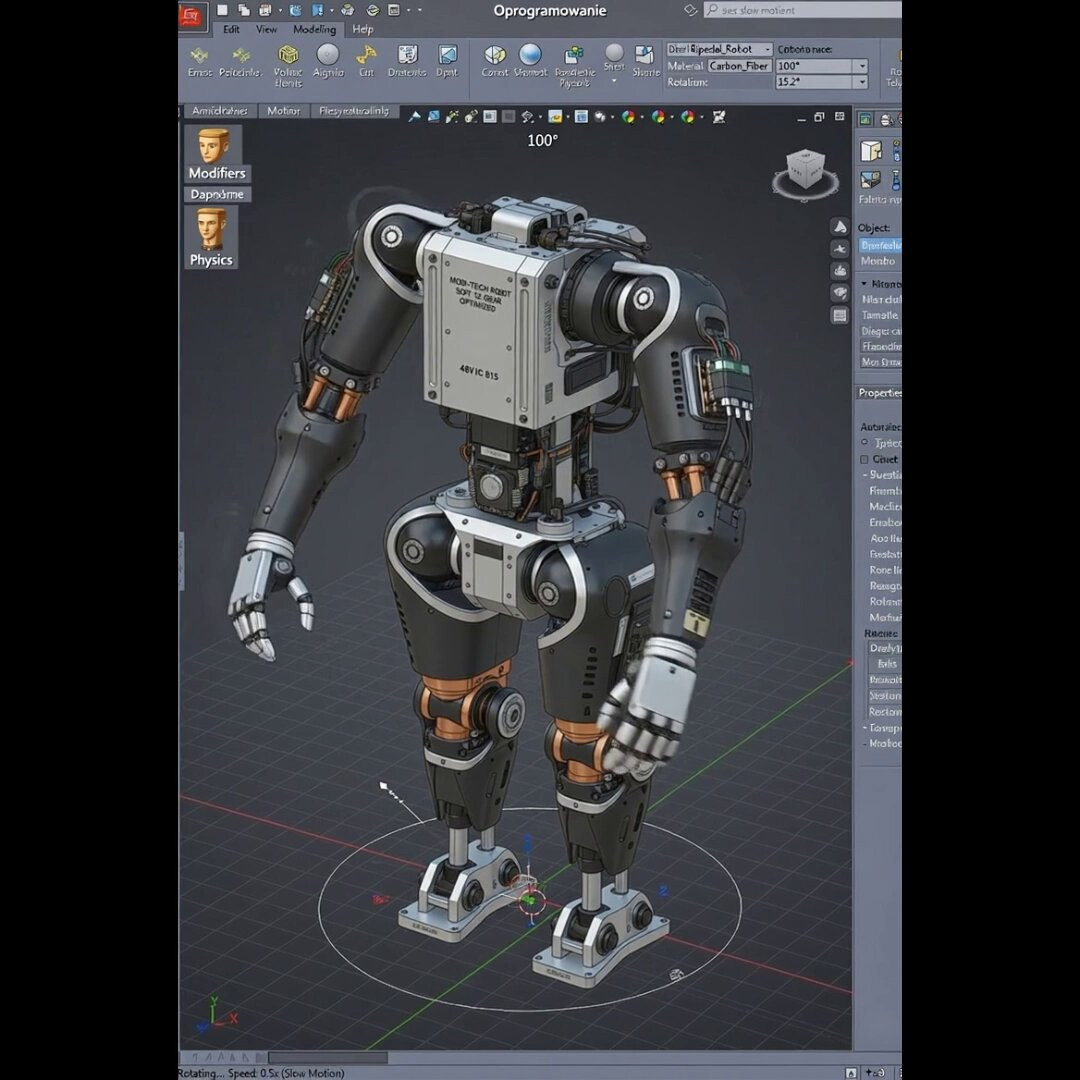Select the Cut tool in the ribbon

click(366, 55)
